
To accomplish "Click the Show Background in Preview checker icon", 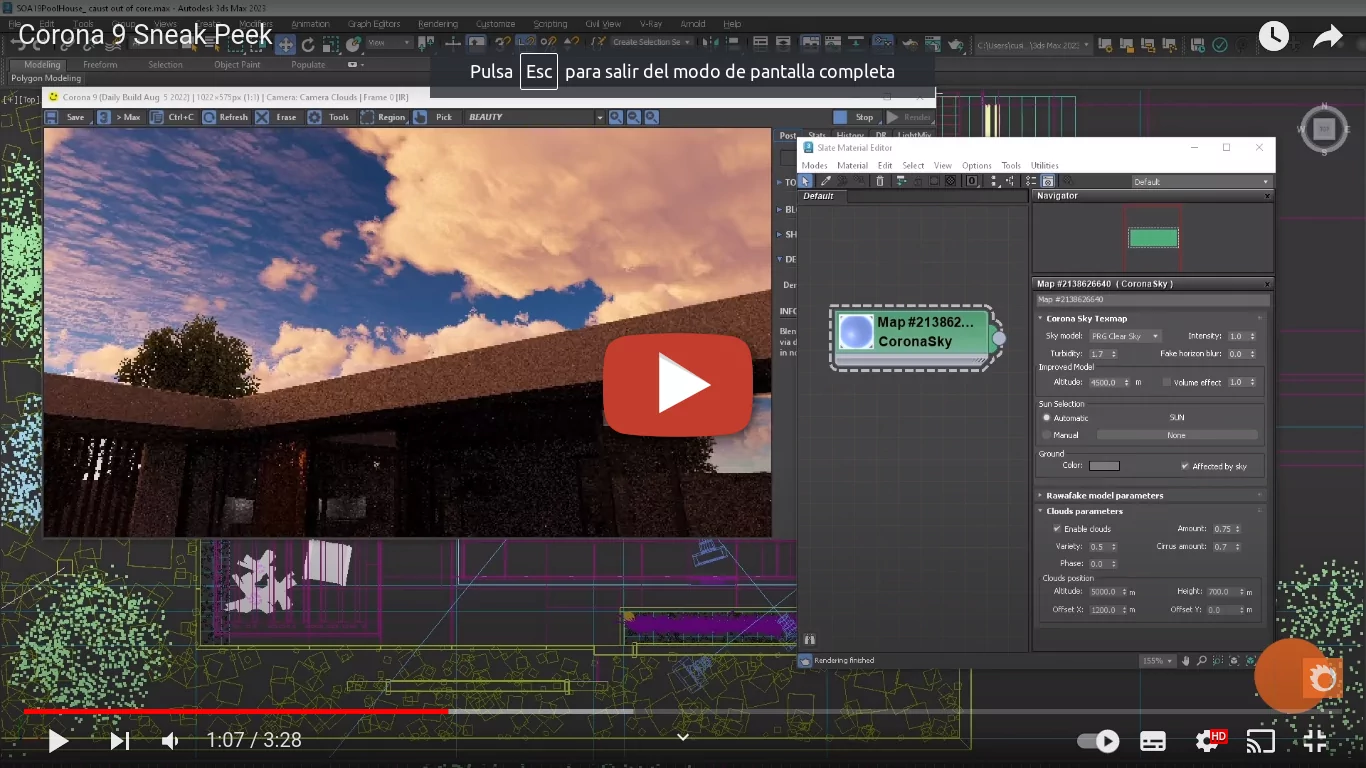I will pyautogui.click(x=950, y=181).
